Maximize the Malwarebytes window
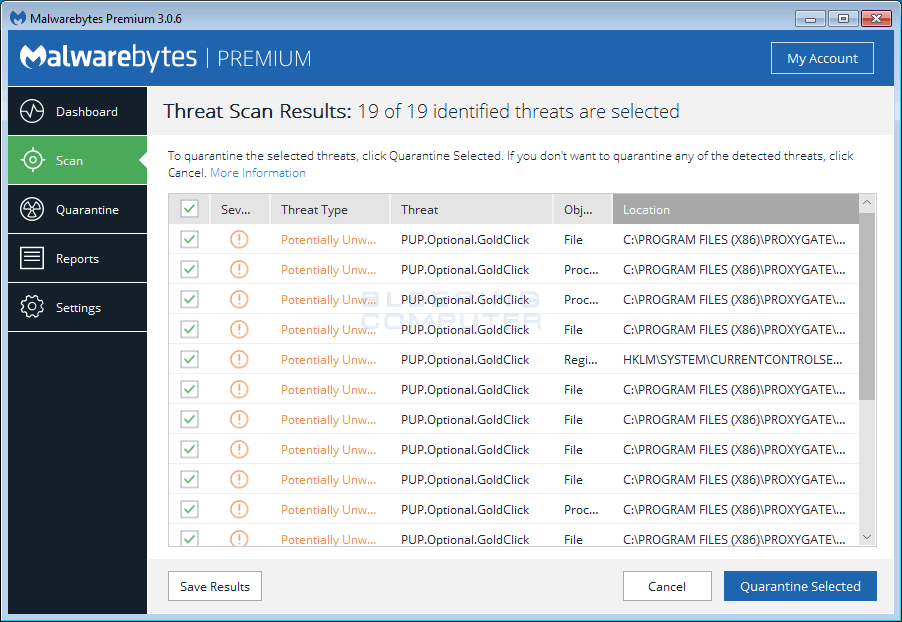Screen dimensions: 902x622 (x=843, y=19)
